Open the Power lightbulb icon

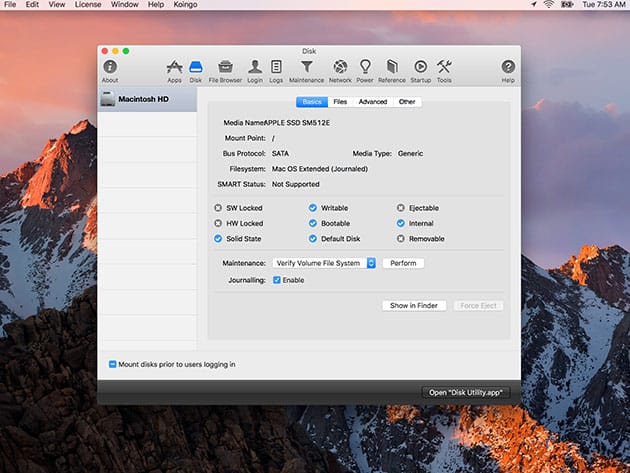click(x=365, y=67)
